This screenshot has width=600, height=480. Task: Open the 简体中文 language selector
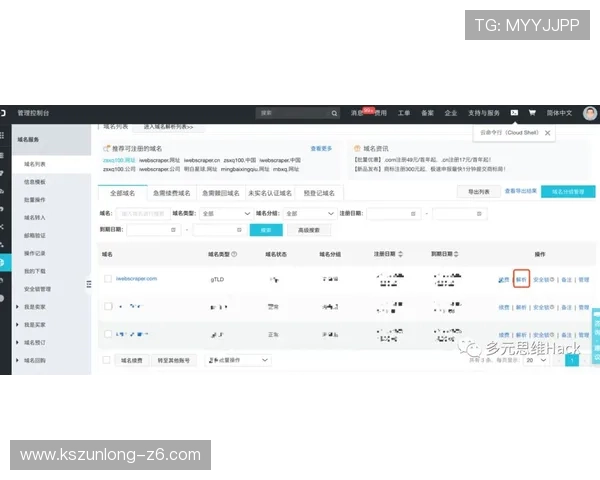pos(559,113)
